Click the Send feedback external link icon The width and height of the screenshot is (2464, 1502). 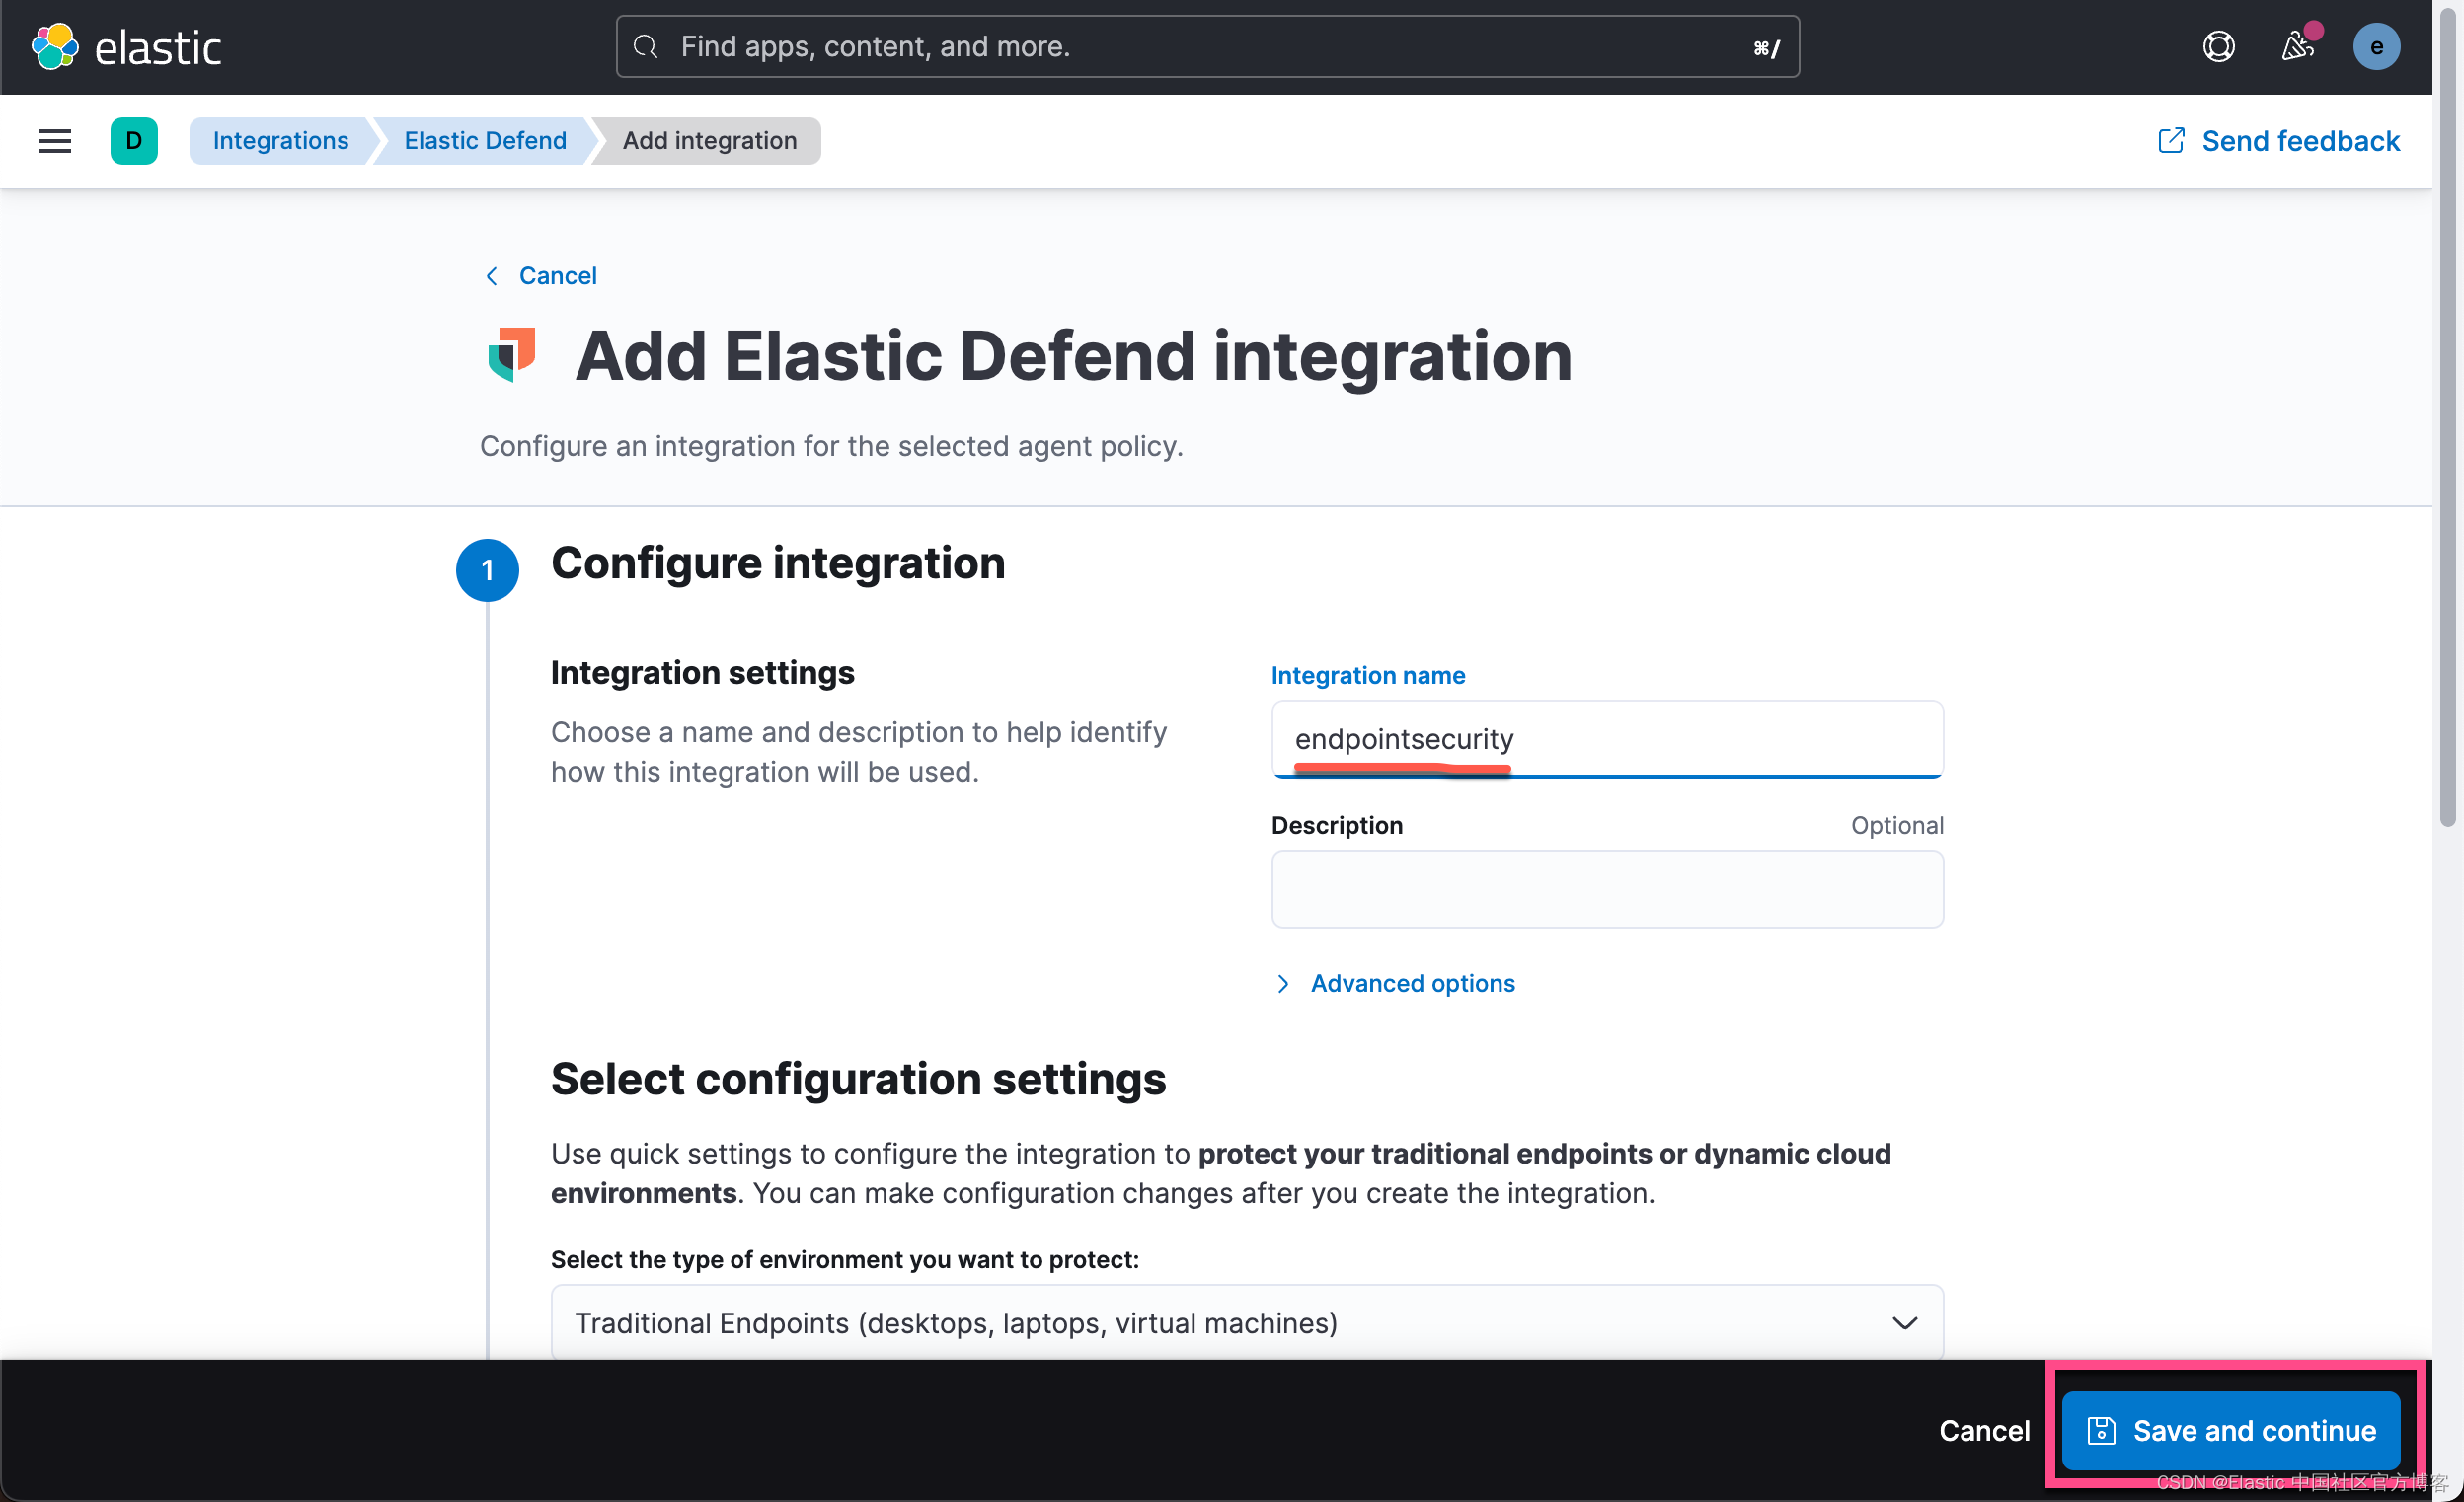coord(2171,141)
